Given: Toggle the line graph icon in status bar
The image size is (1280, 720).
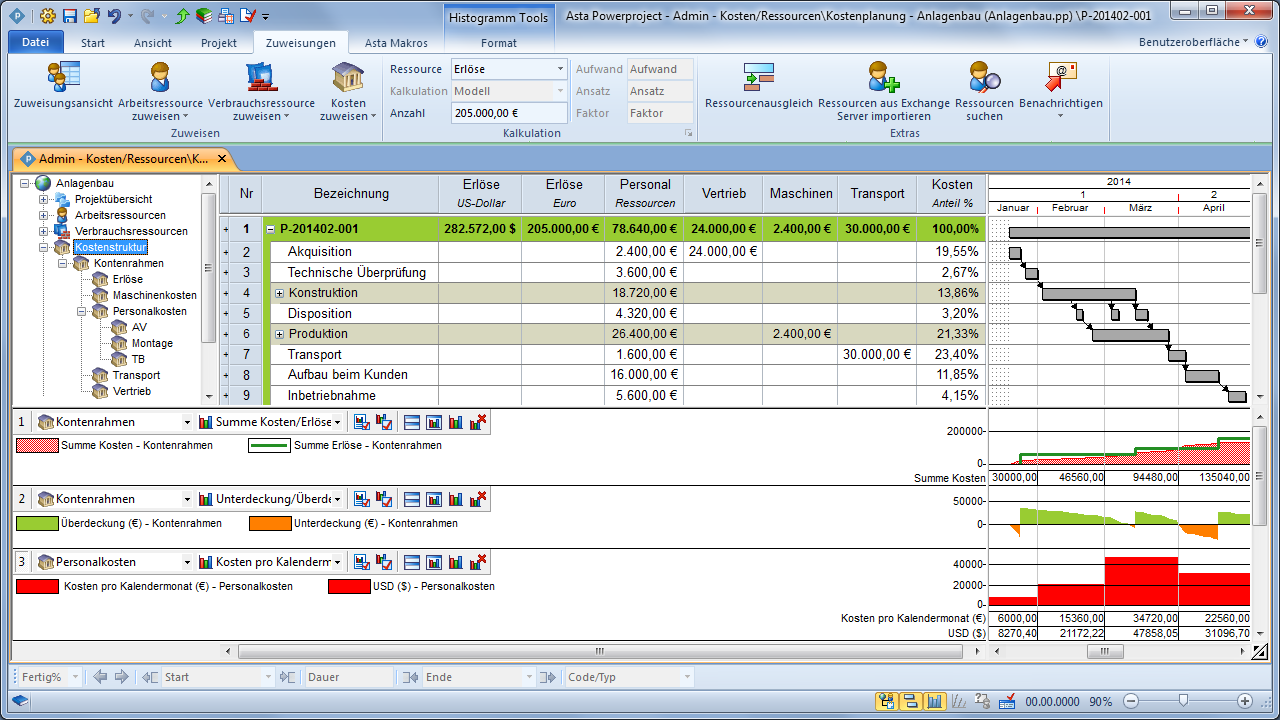Looking at the screenshot, I should (x=959, y=701).
